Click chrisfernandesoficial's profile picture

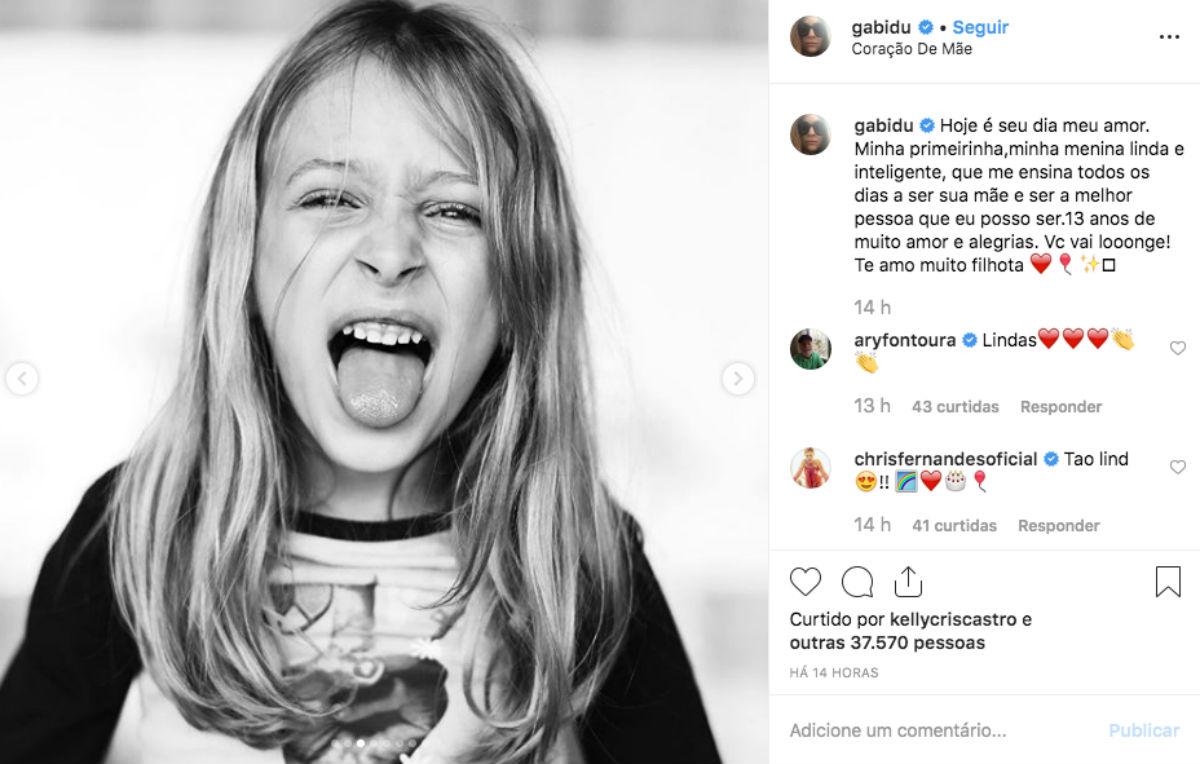pos(810,468)
